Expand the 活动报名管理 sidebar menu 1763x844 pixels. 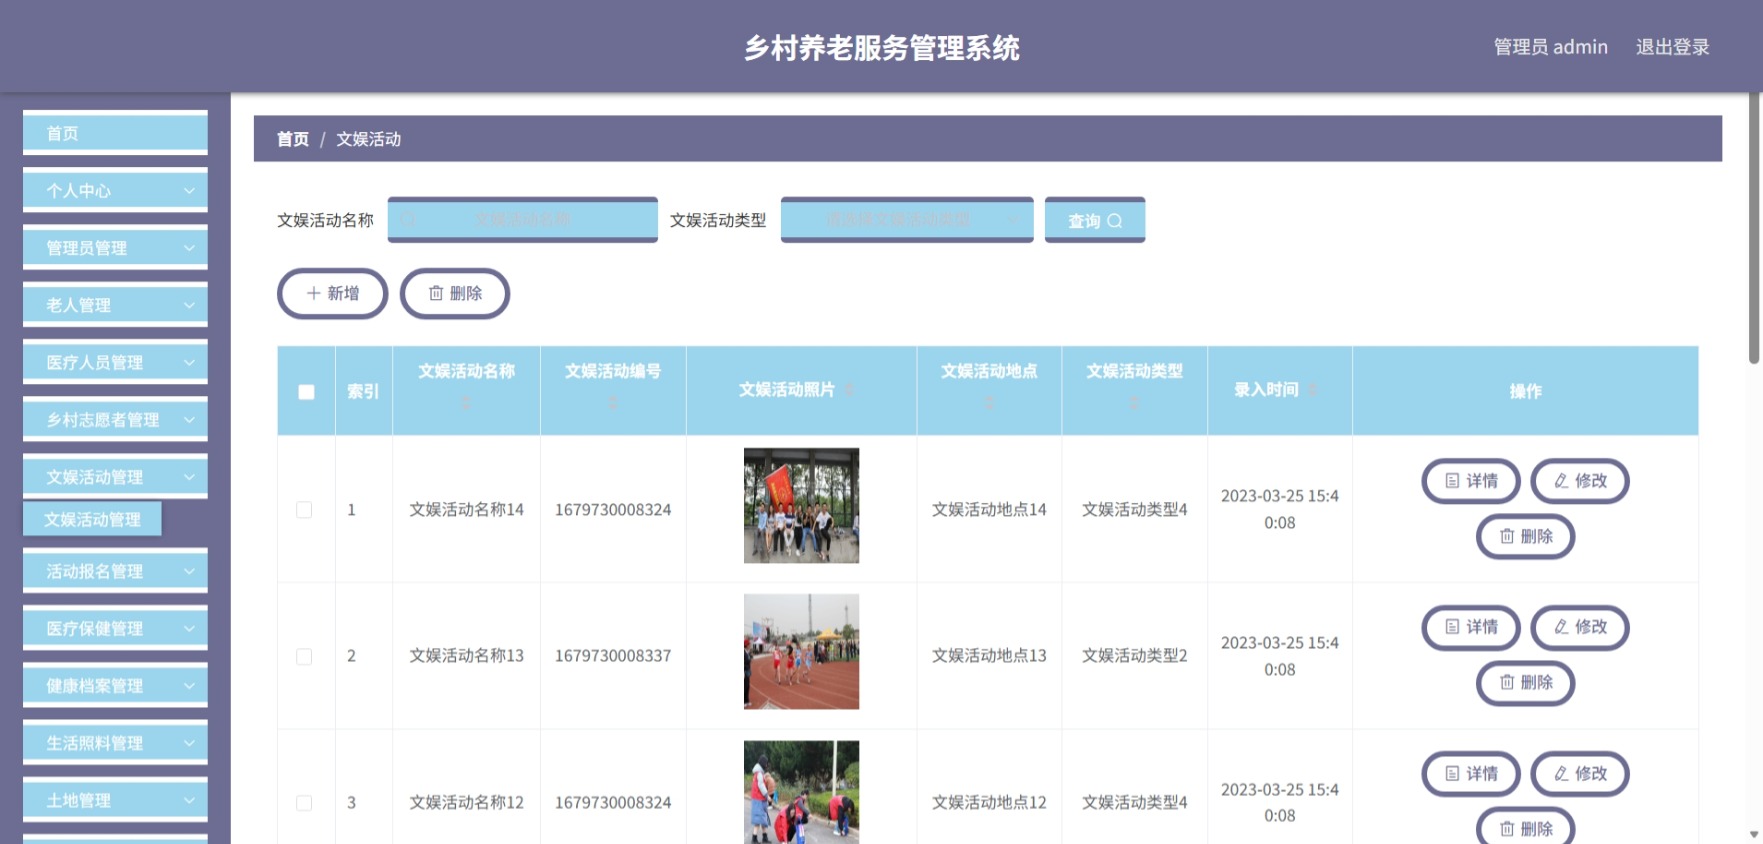click(x=115, y=571)
